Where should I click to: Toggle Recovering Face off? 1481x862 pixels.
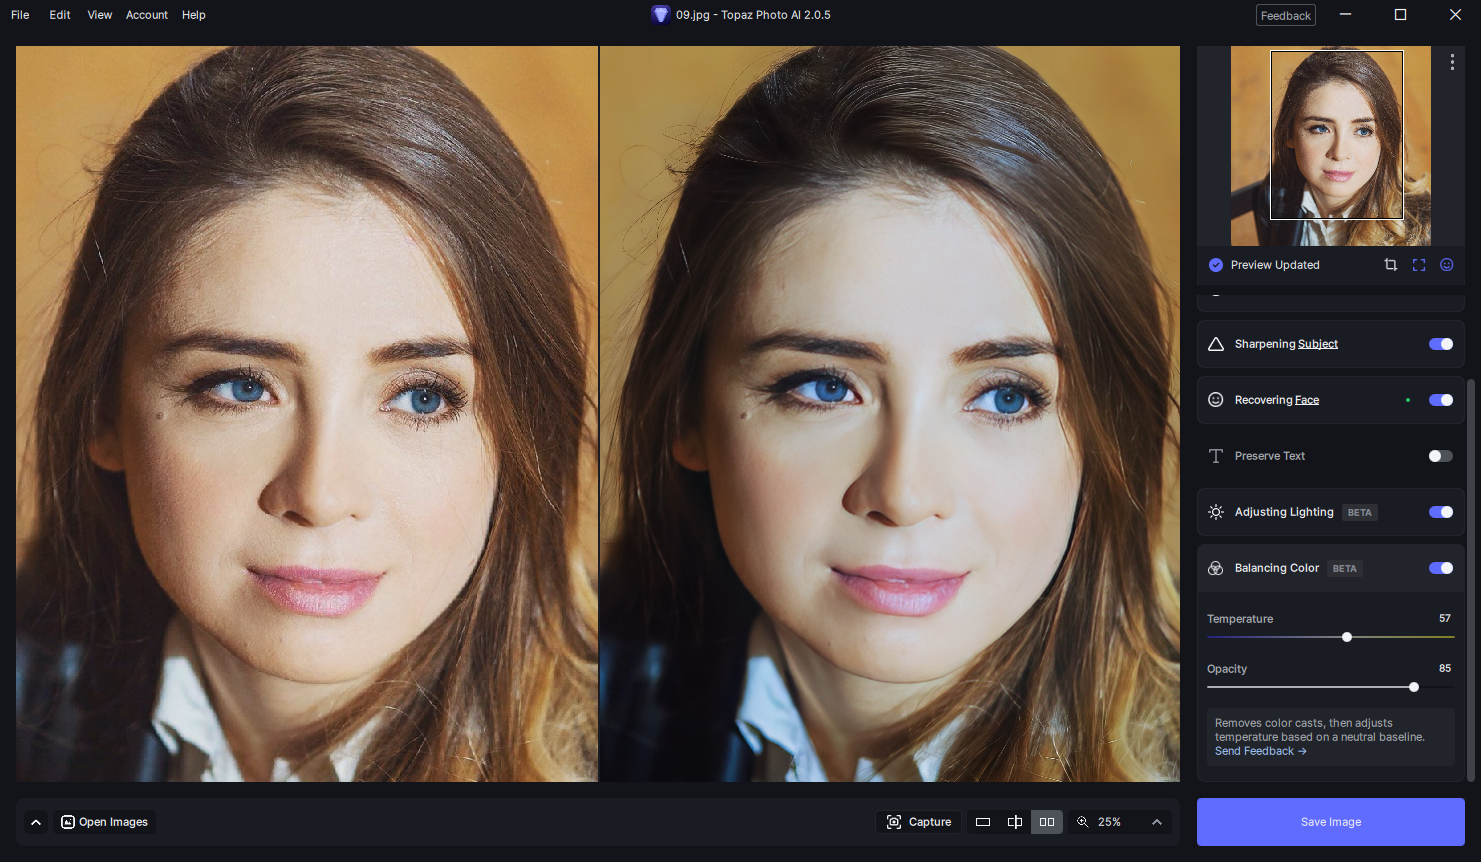(x=1441, y=400)
